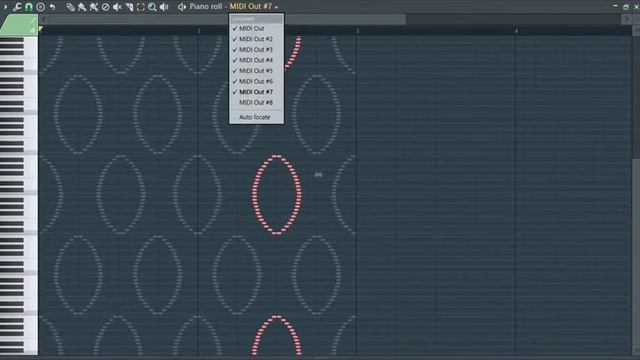Select MIDI Out #4 from menu
Image resolution: width=640 pixels, height=360 pixels.
256,60
